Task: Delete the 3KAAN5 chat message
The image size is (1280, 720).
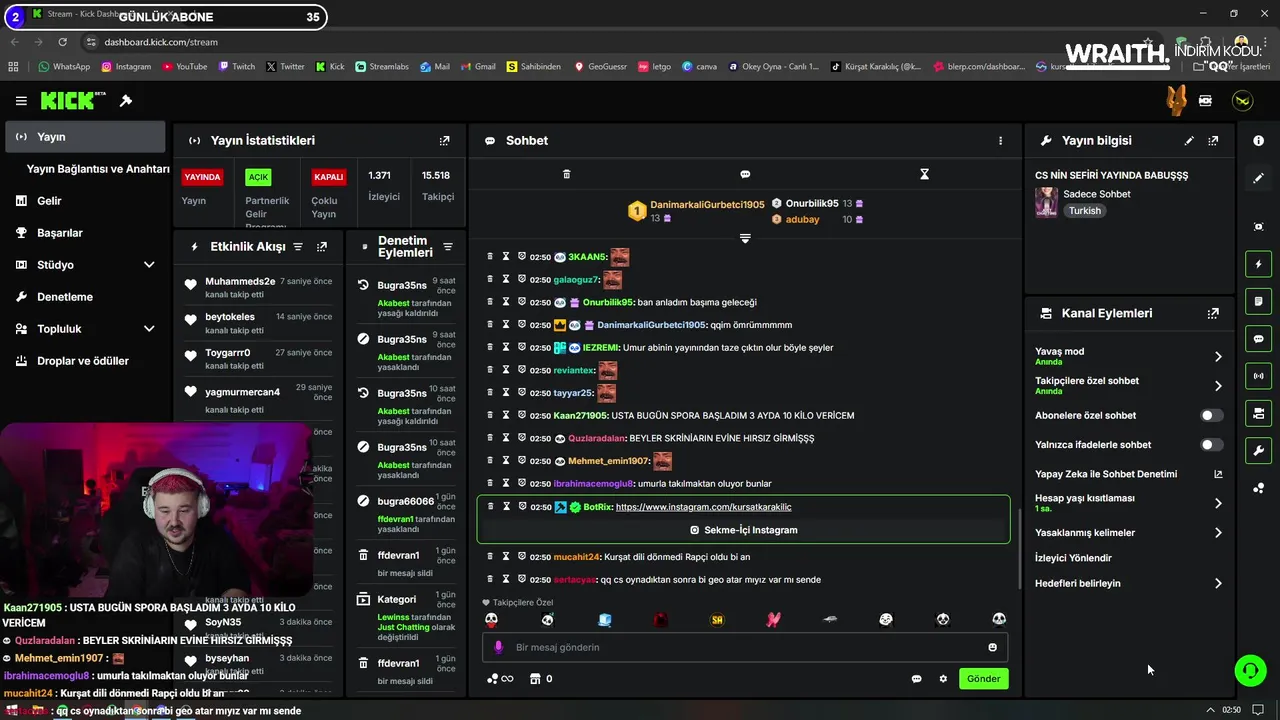Action: point(490,257)
